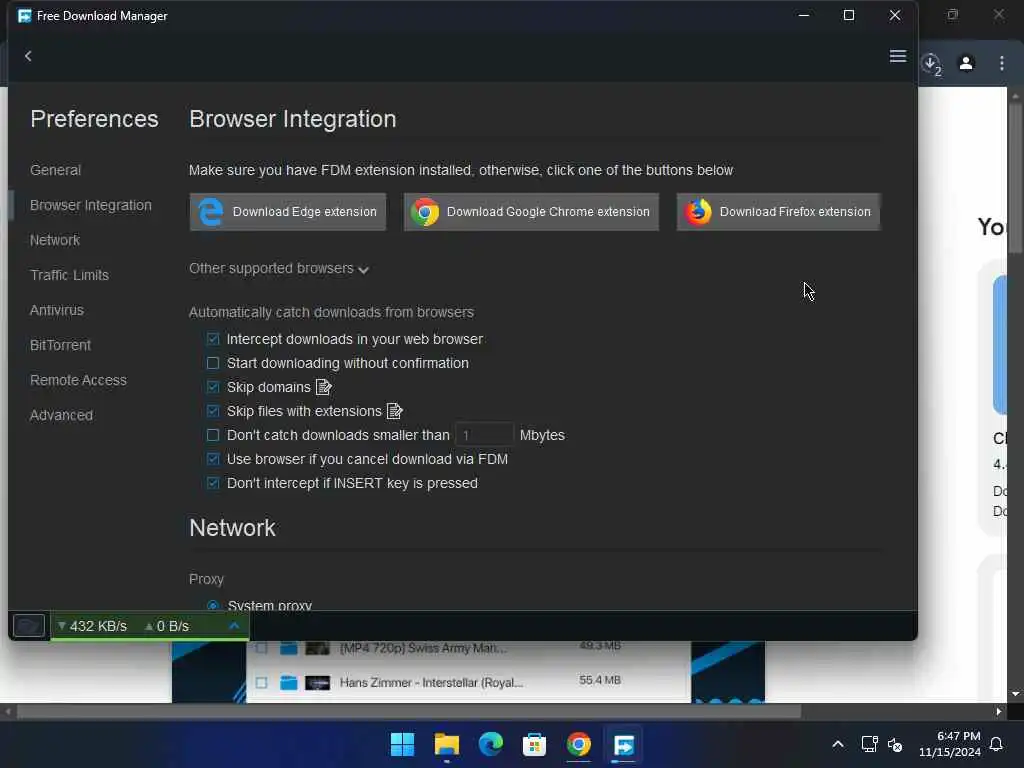The image size is (1024, 768).
Task: Open the hamburger main menu
Action: coord(897,56)
